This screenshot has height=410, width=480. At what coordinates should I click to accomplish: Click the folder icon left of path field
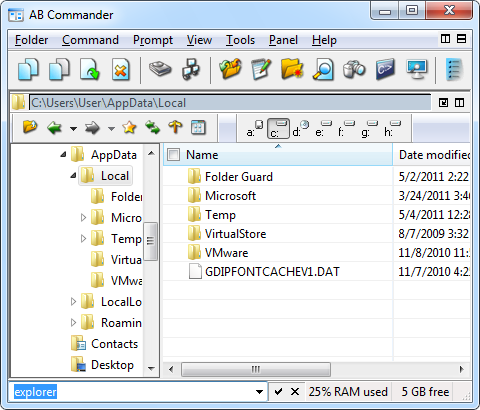(x=18, y=103)
